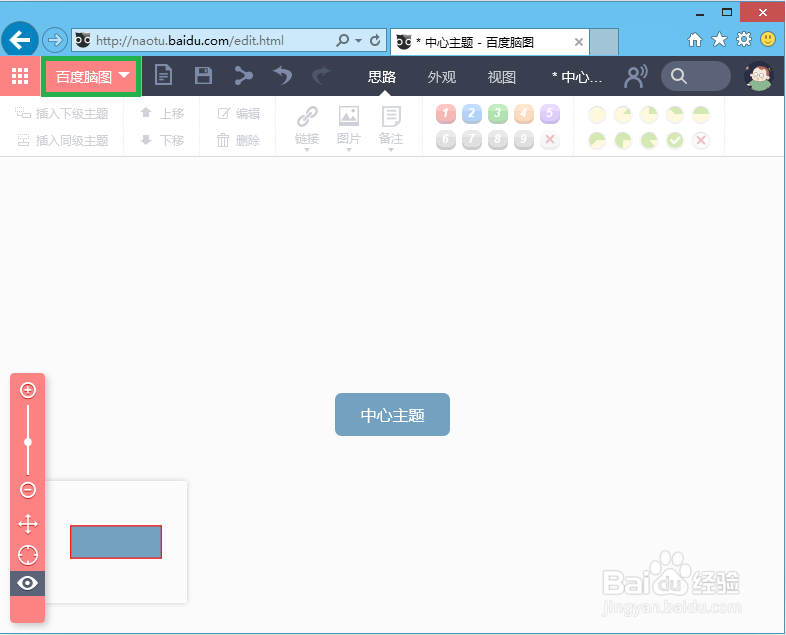This screenshot has height=635, width=786.
Task: Set progress to five-eighths pie
Action: point(597,140)
